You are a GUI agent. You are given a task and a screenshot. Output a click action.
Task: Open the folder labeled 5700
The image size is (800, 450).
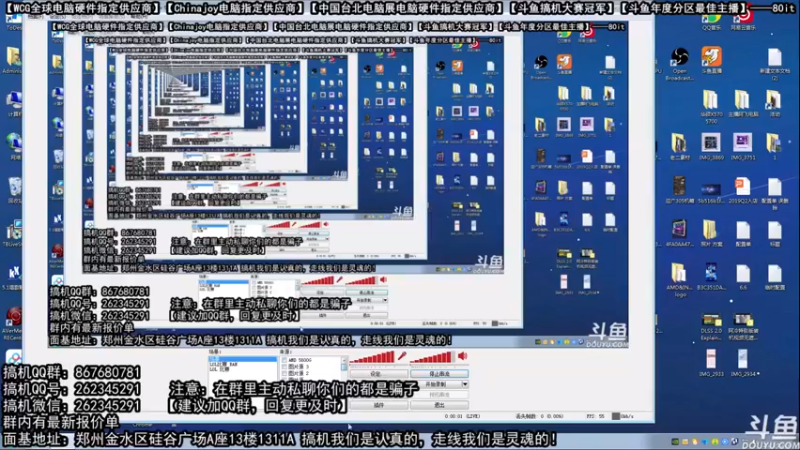point(711,106)
